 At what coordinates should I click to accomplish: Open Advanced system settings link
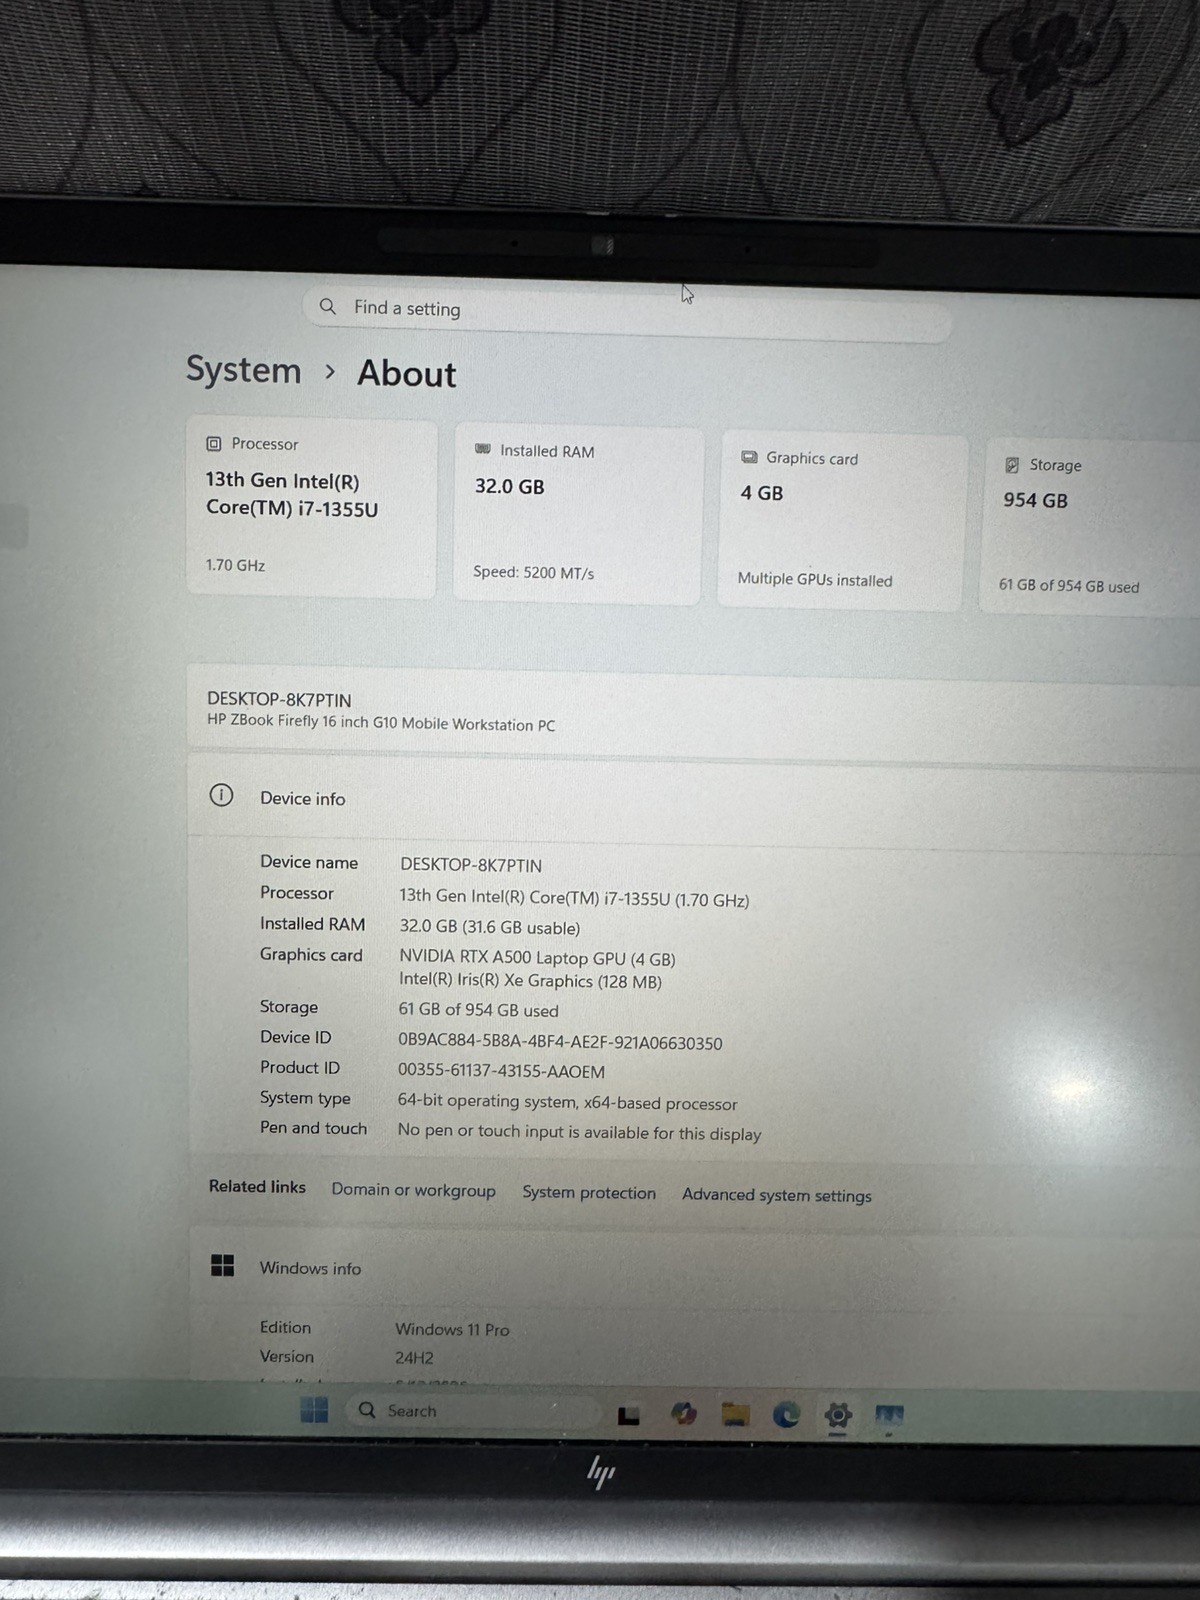(777, 1195)
